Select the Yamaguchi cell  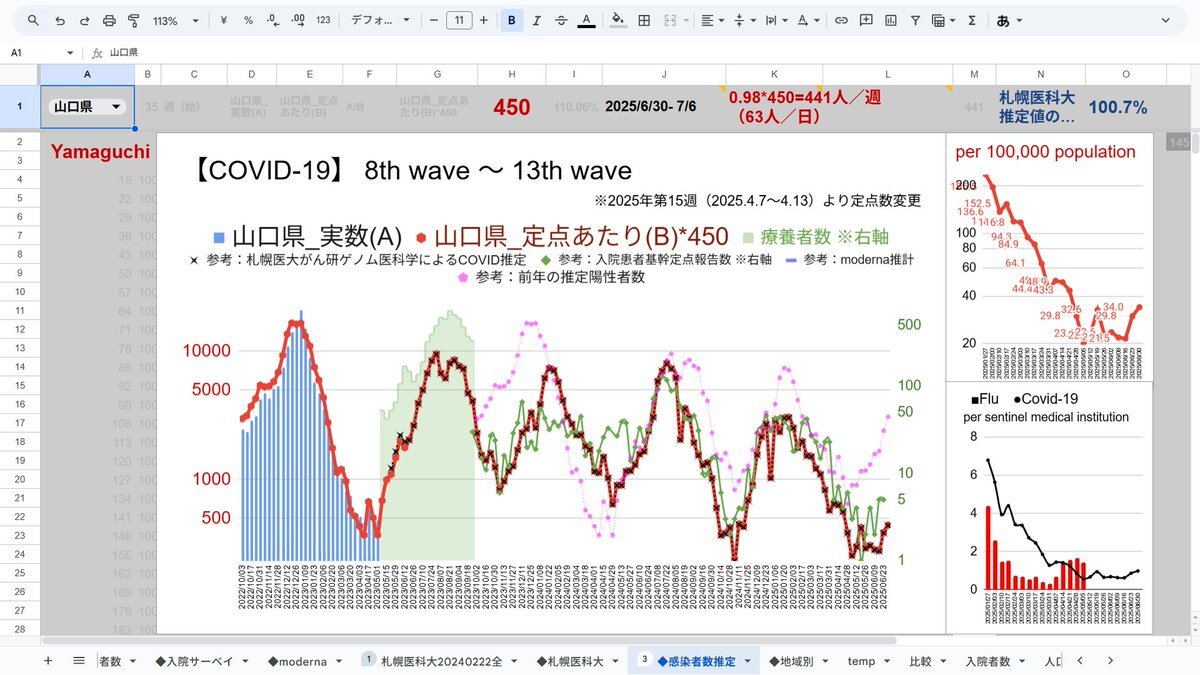[100, 151]
